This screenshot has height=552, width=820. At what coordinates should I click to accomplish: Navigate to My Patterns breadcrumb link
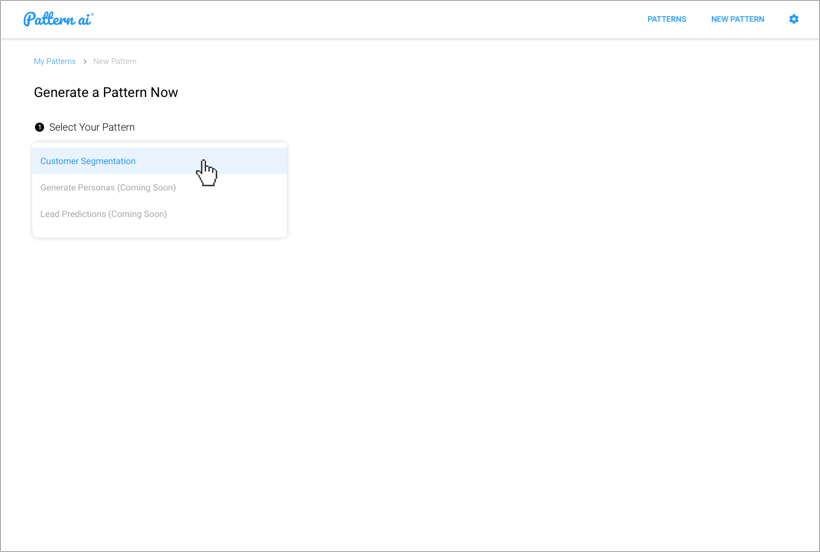point(54,62)
